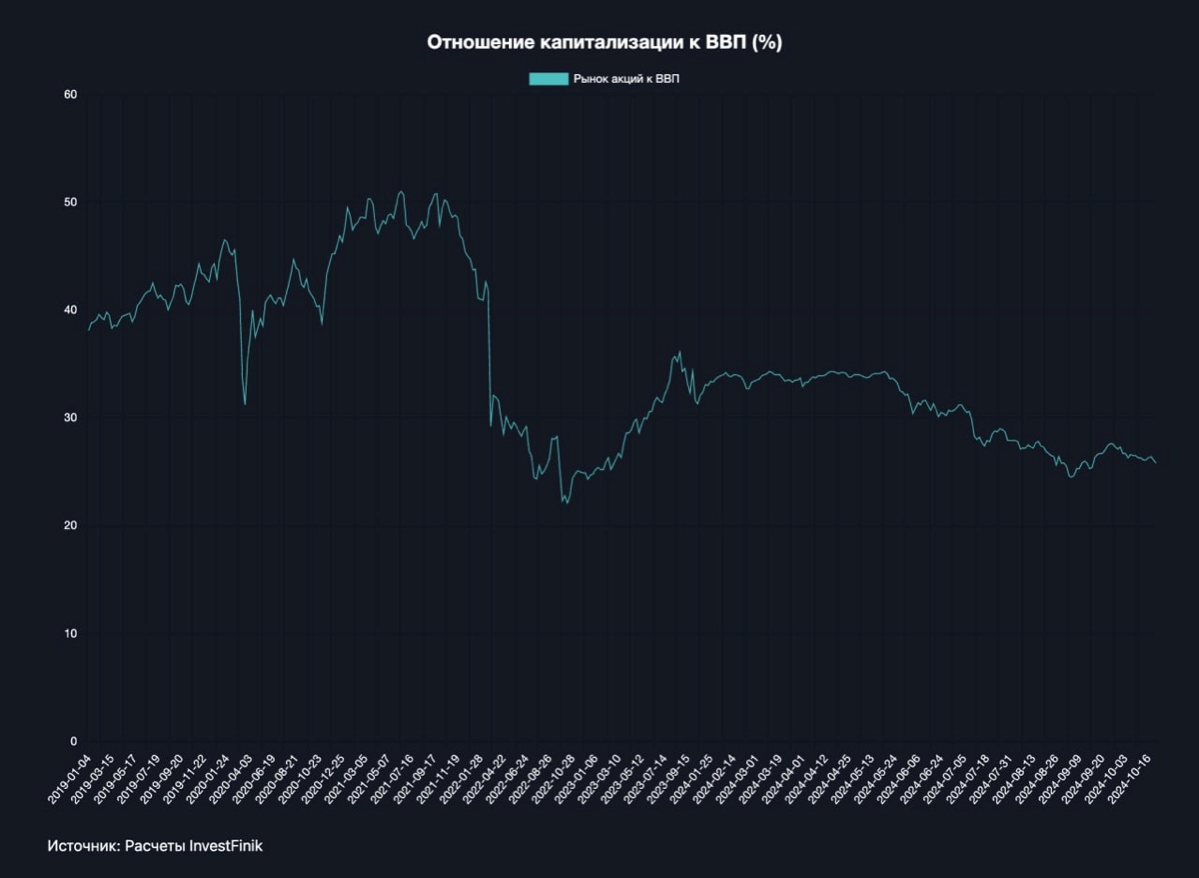Click the y-axis value 10
Viewport: 1199px width, 878px height.
tap(70, 633)
